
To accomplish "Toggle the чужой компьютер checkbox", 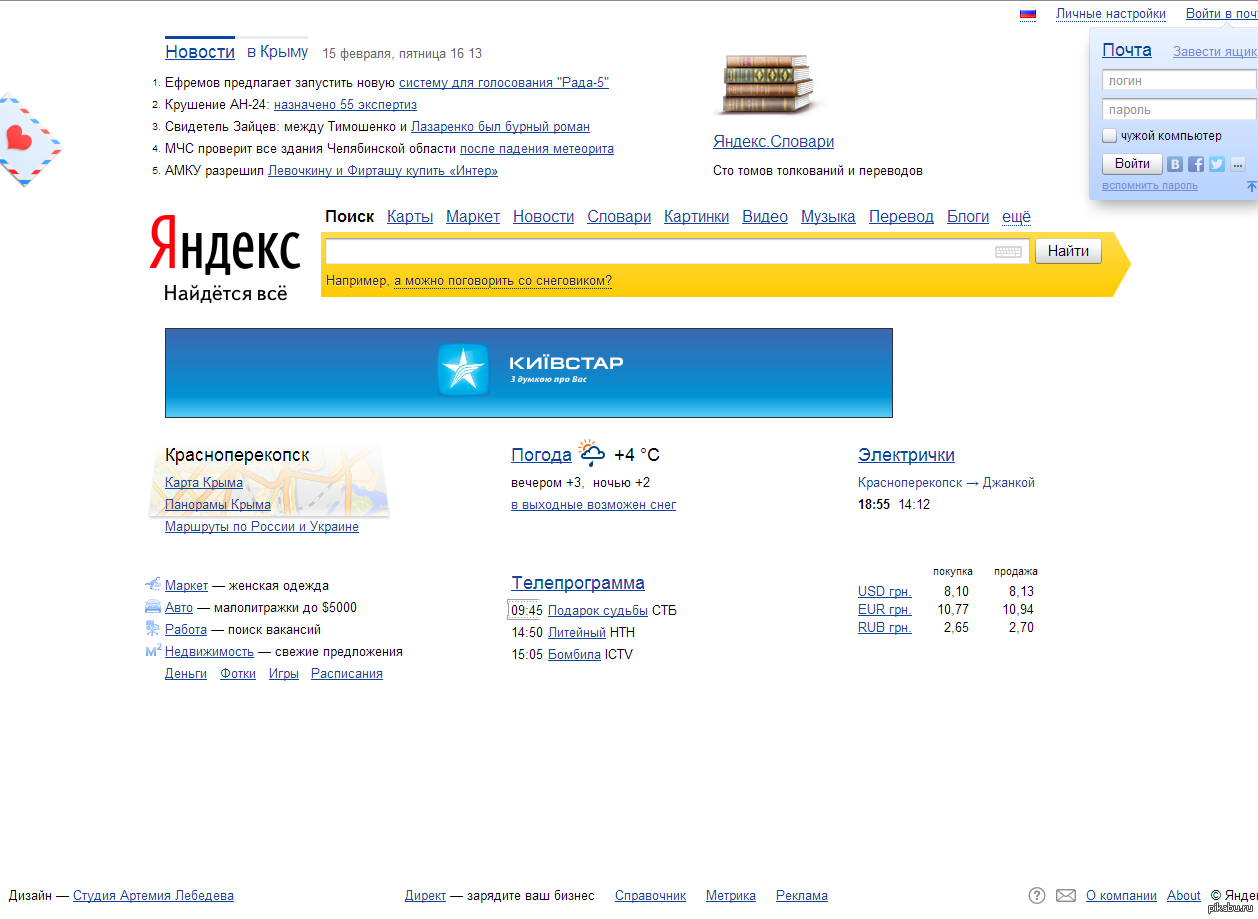I will [x=1110, y=135].
